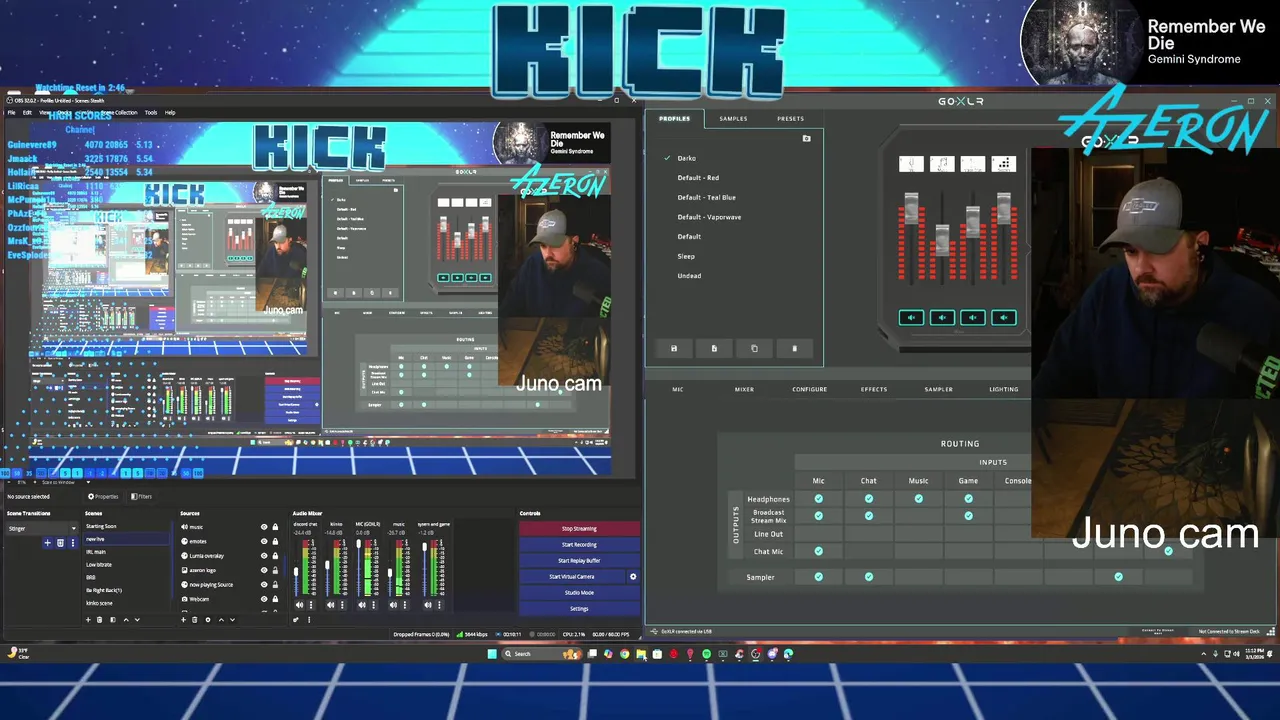Lock the music source in OBS
This screenshot has width=1280, height=720.
(x=275, y=527)
